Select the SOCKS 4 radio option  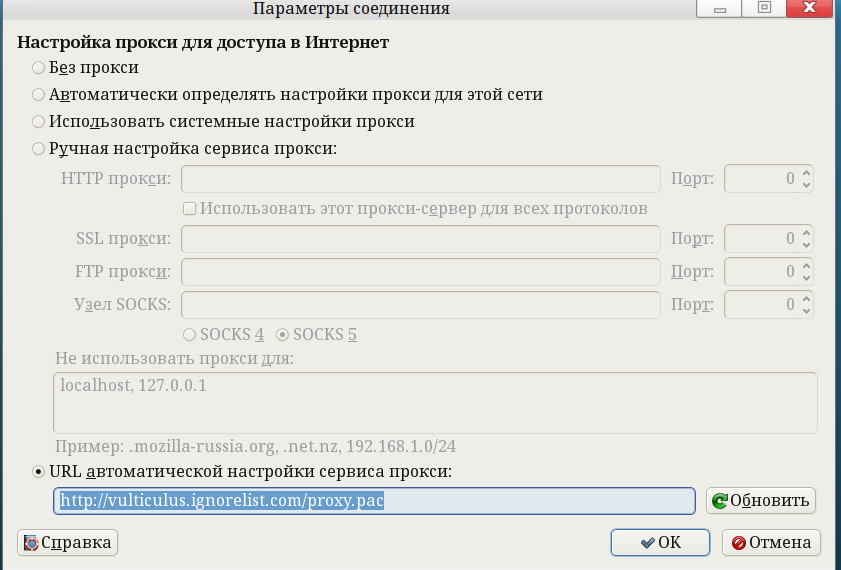[x=188, y=334]
